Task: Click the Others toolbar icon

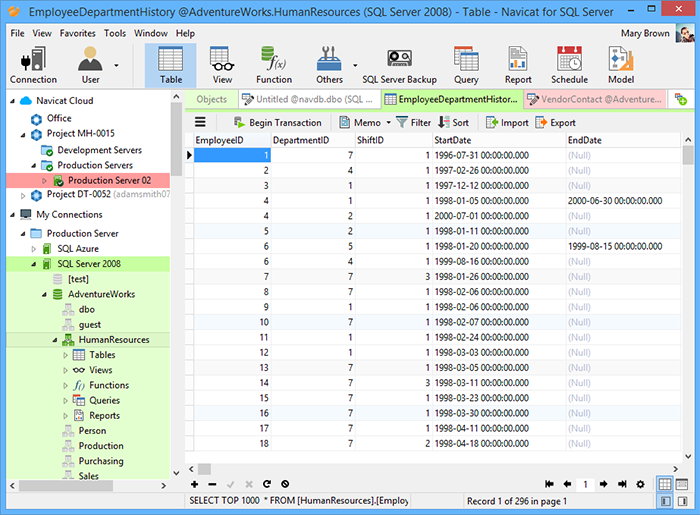Action: click(329, 66)
